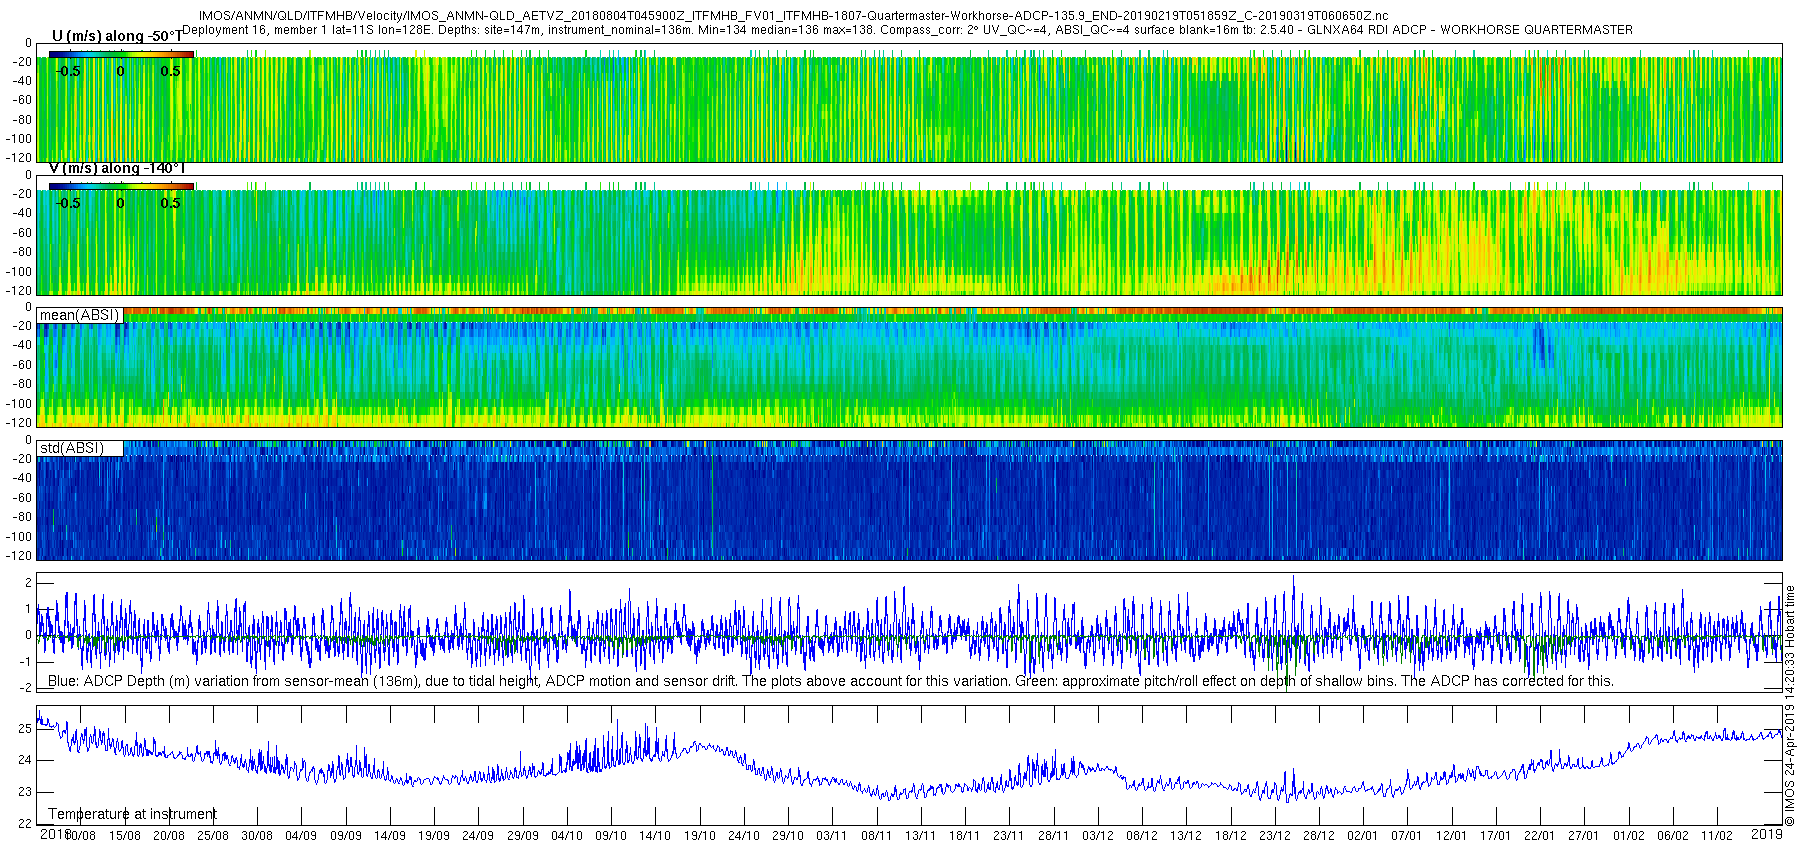Click the 'Deployment 16, member 1' subtitle line
The height and width of the screenshot is (850, 1800).
(907, 30)
